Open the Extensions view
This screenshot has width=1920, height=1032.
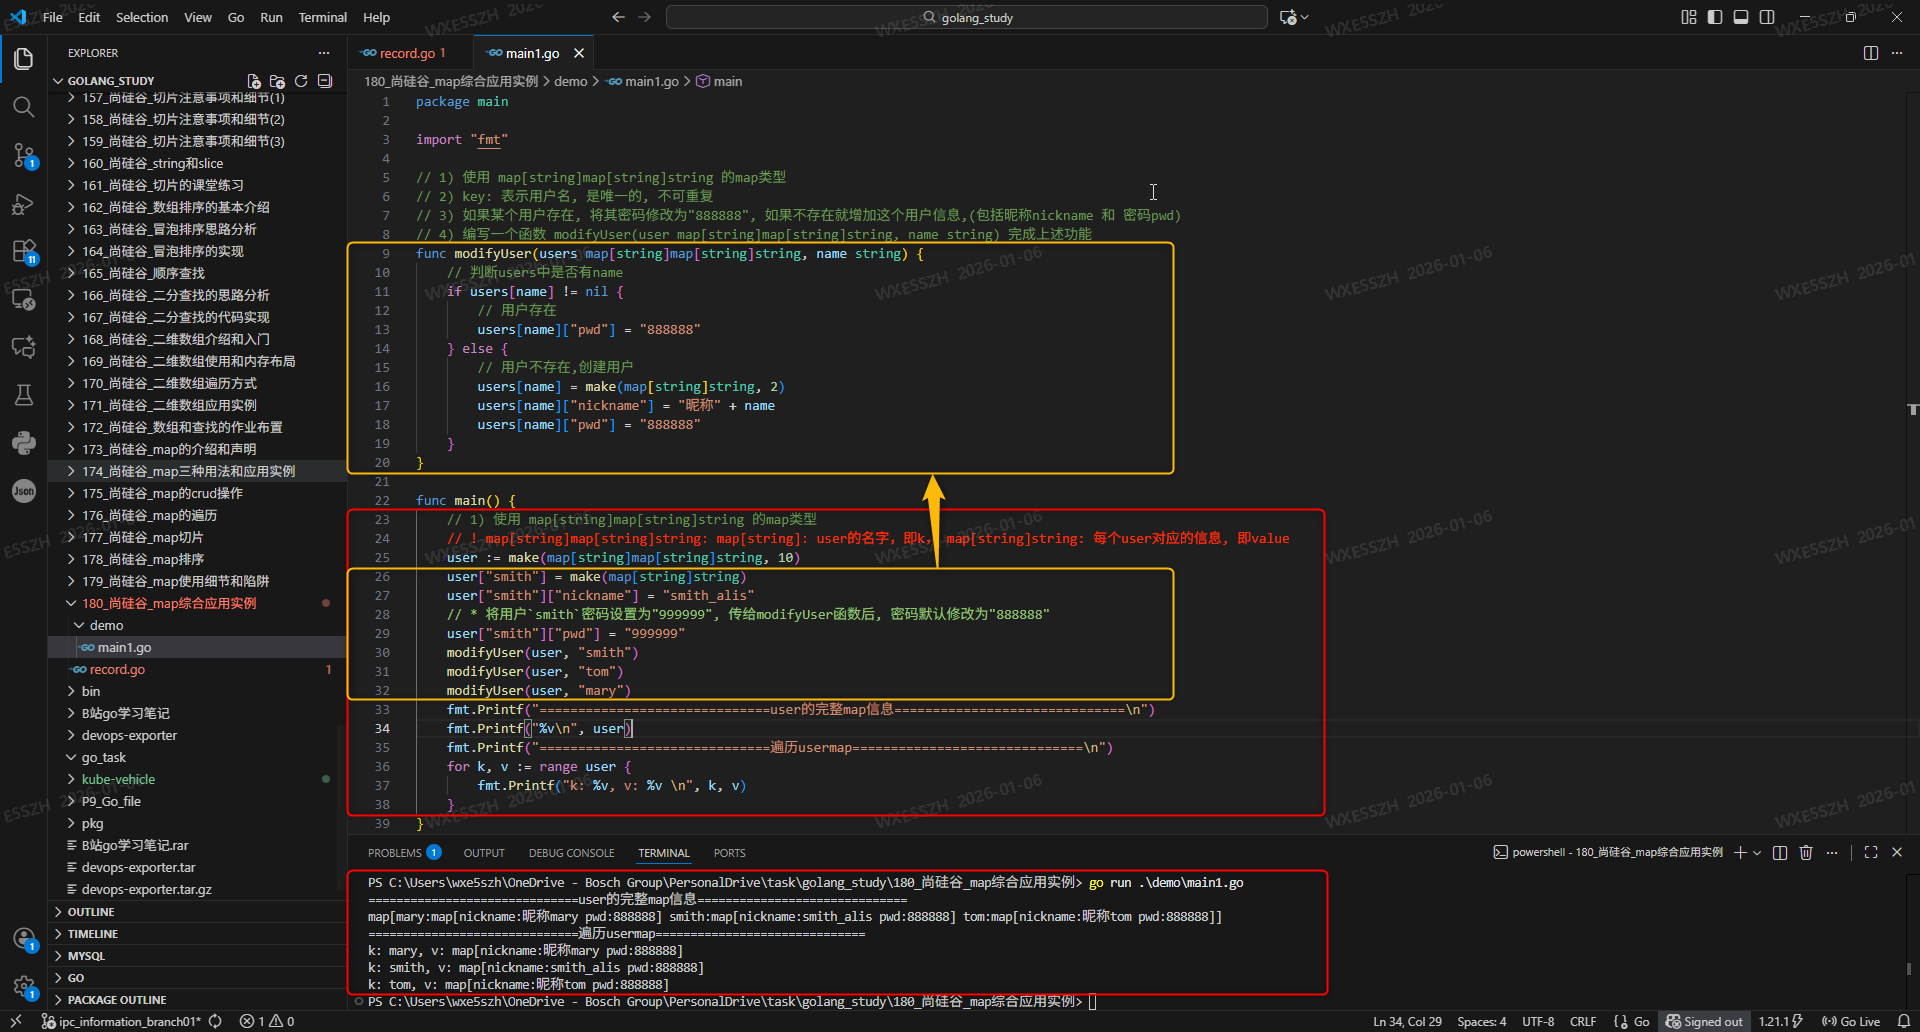point(24,251)
